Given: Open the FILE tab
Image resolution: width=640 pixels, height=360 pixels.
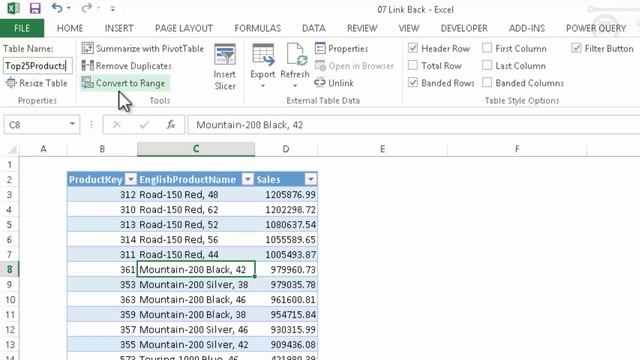Looking at the screenshot, I should tap(22, 28).
